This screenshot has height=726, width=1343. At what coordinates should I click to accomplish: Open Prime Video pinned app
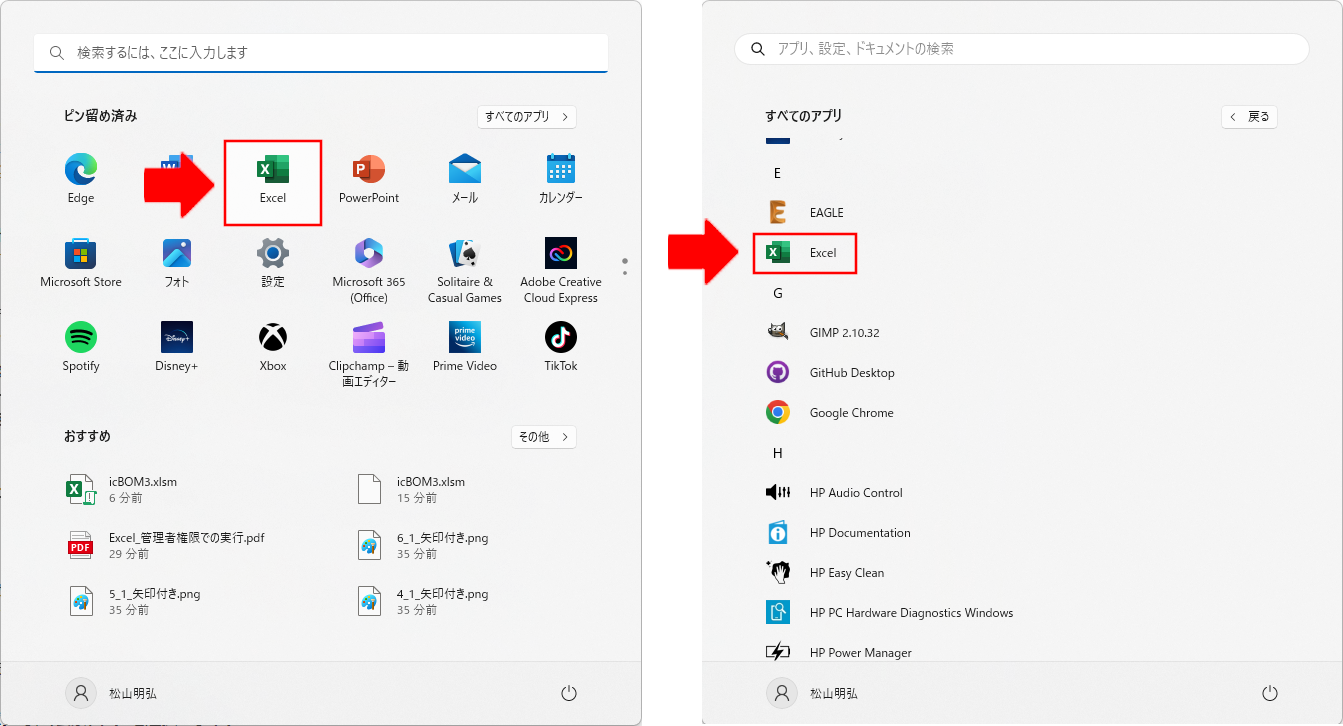point(465,347)
